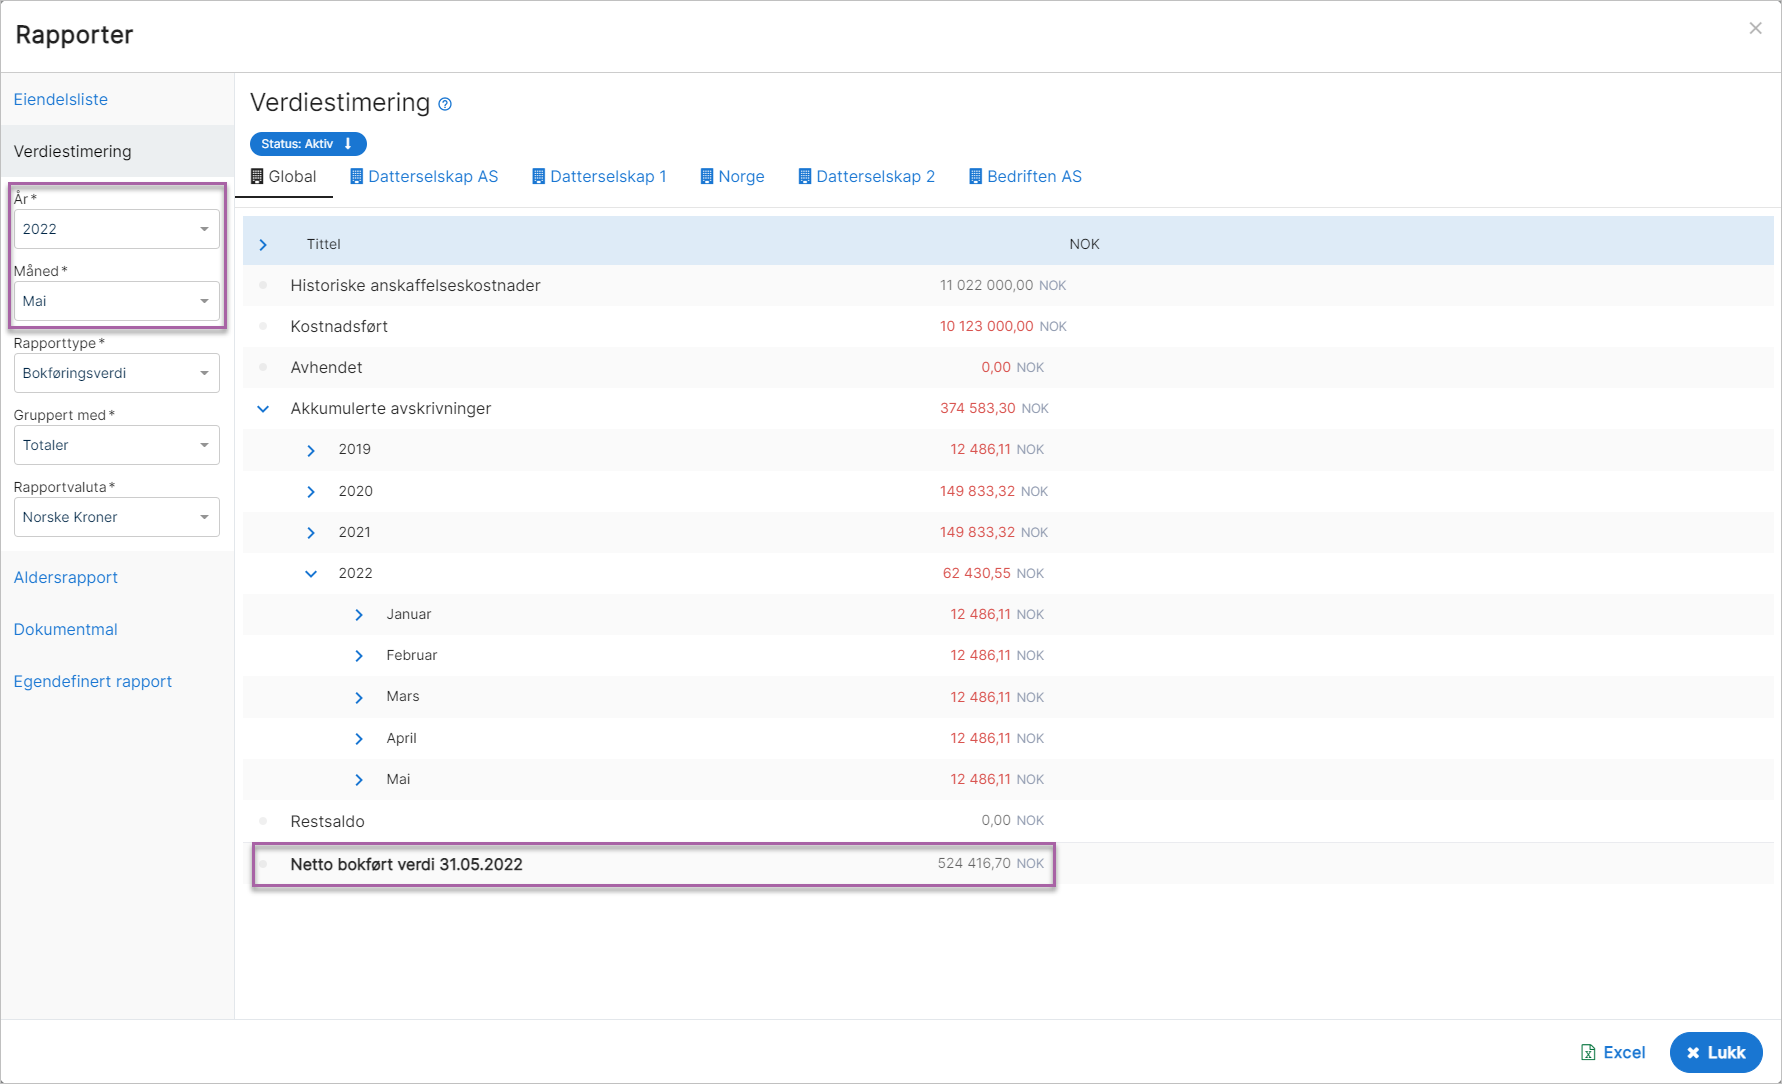Click the 374 583,30 accumulated depreciation value
This screenshot has height=1084, width=1782.
[978, 408]
